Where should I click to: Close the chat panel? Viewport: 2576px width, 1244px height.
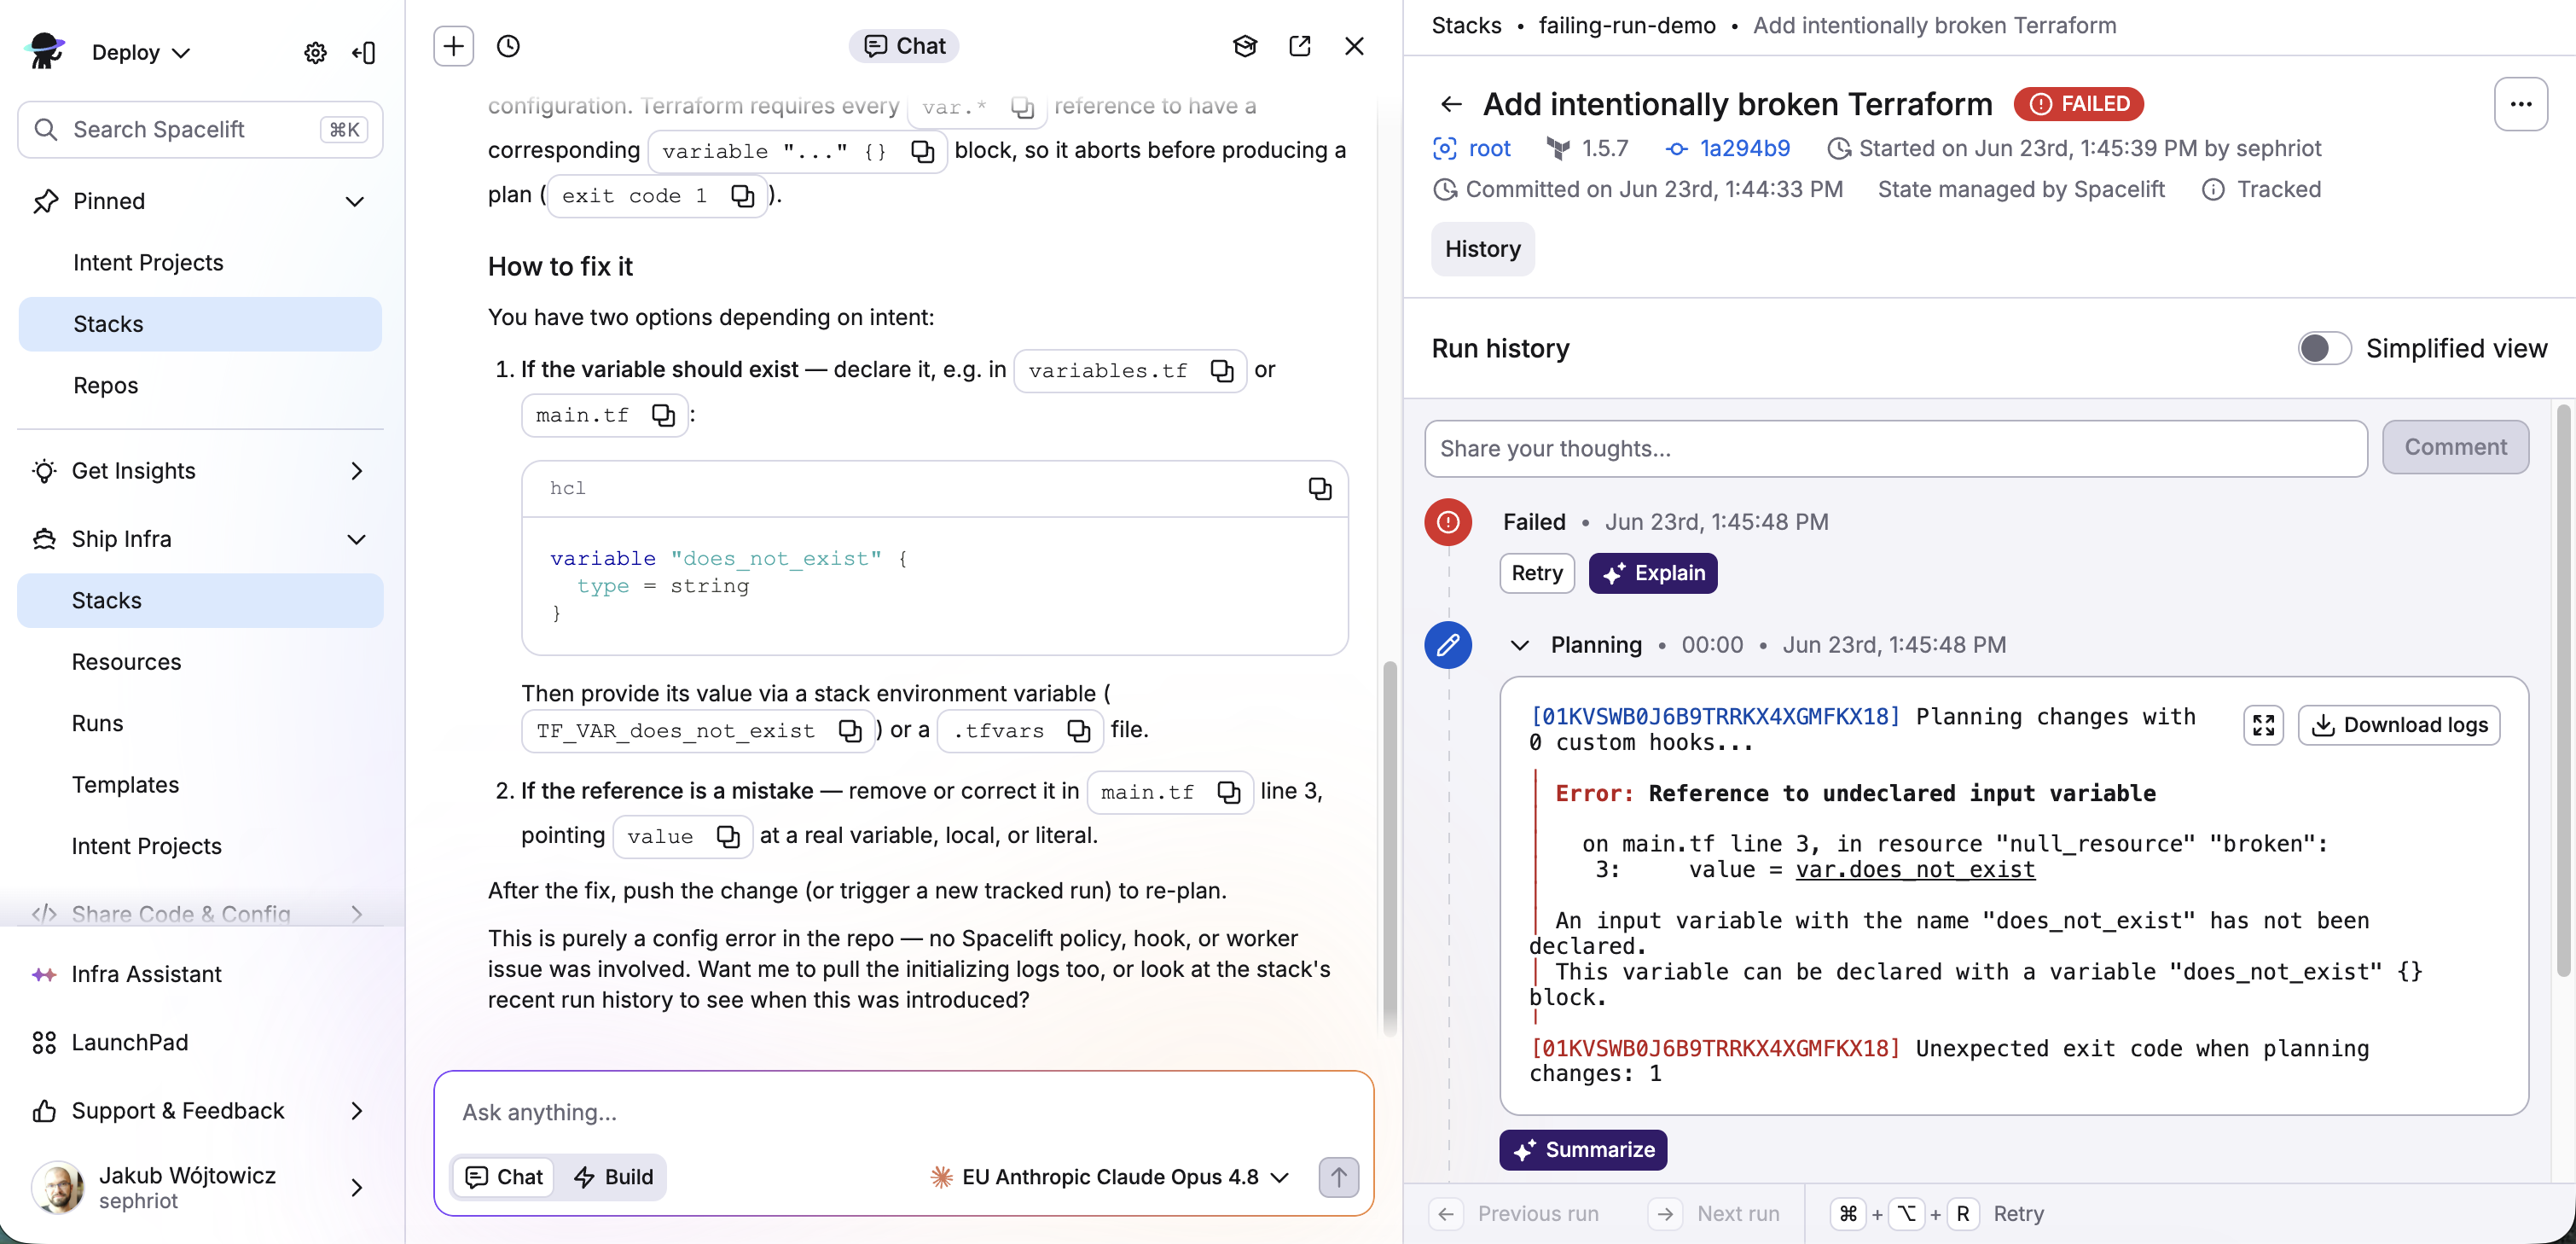(x=1354, y=46)
